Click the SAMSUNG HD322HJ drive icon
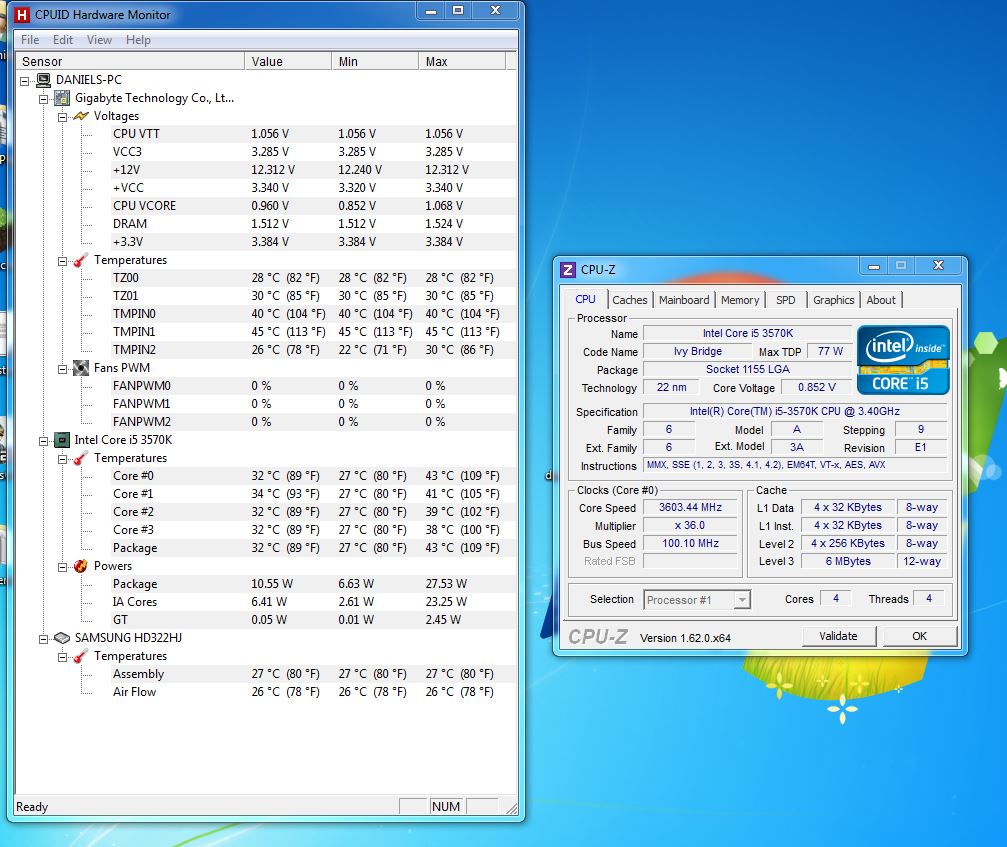Image resolution: width=1007 pixels, height=847 pixels. point(62,638)
